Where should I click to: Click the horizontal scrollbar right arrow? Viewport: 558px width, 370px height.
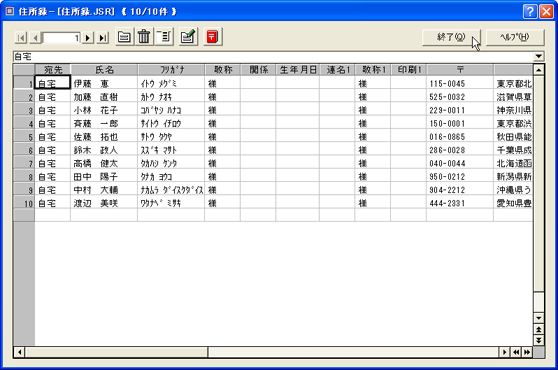pyautogui.click(x=504, y=352)
